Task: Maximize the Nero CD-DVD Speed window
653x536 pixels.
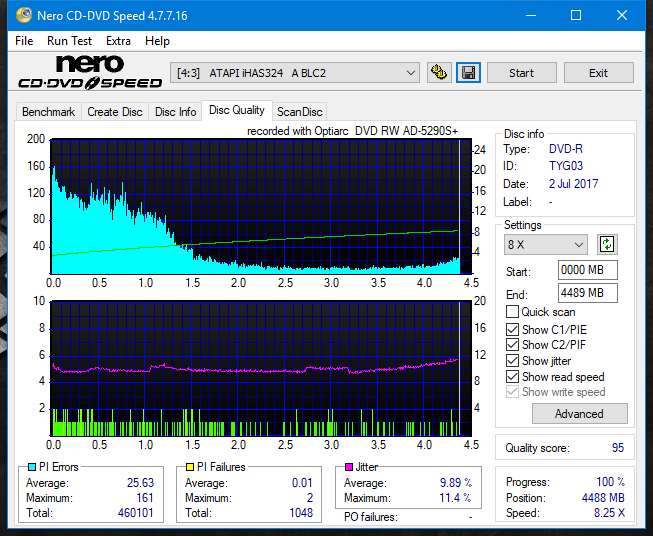Action: [x=576, y=15]
